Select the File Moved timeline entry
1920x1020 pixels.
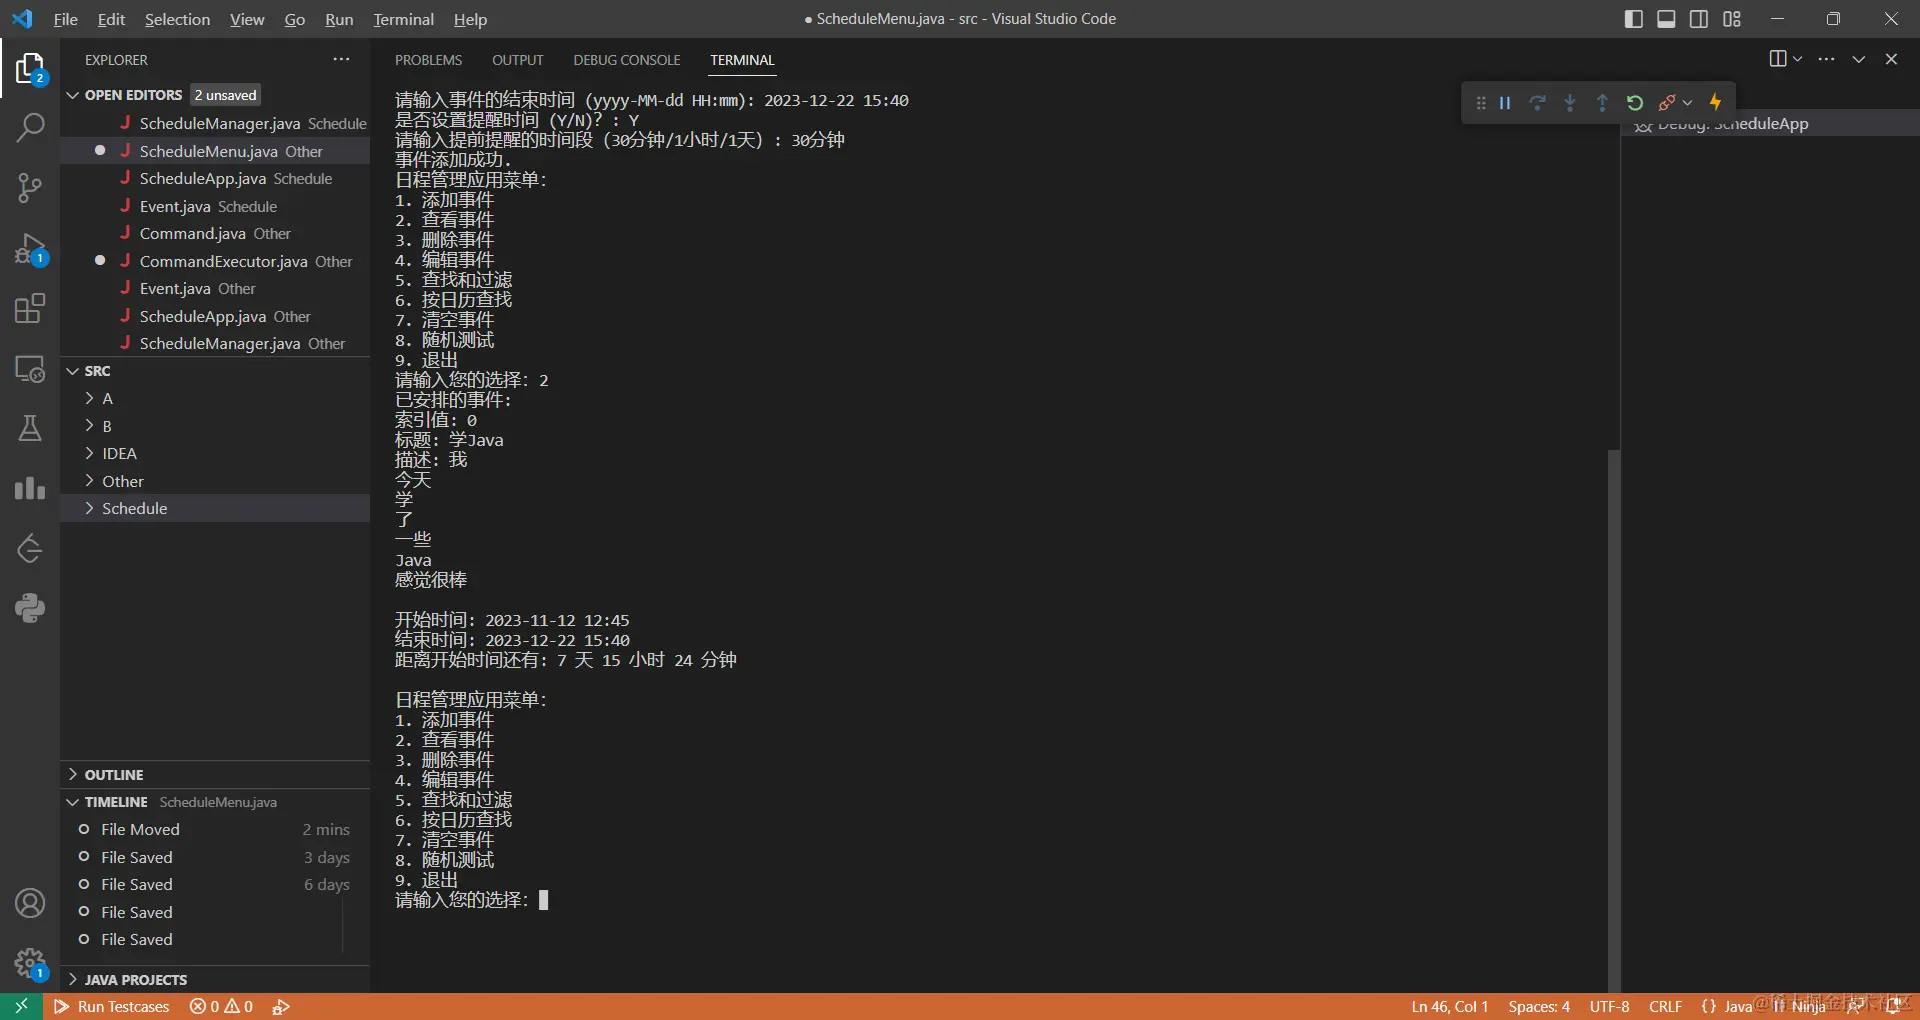tap(215, 830)
